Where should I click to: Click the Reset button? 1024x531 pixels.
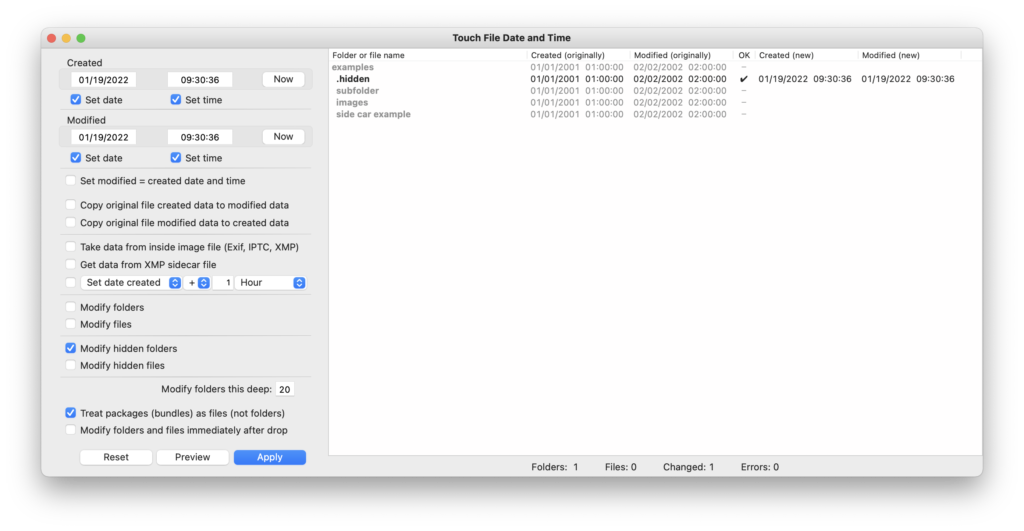(116, 457)
